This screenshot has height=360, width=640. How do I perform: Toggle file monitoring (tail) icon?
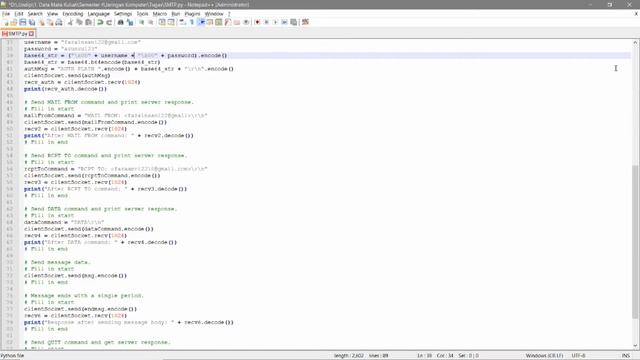(x=246, y=22)
